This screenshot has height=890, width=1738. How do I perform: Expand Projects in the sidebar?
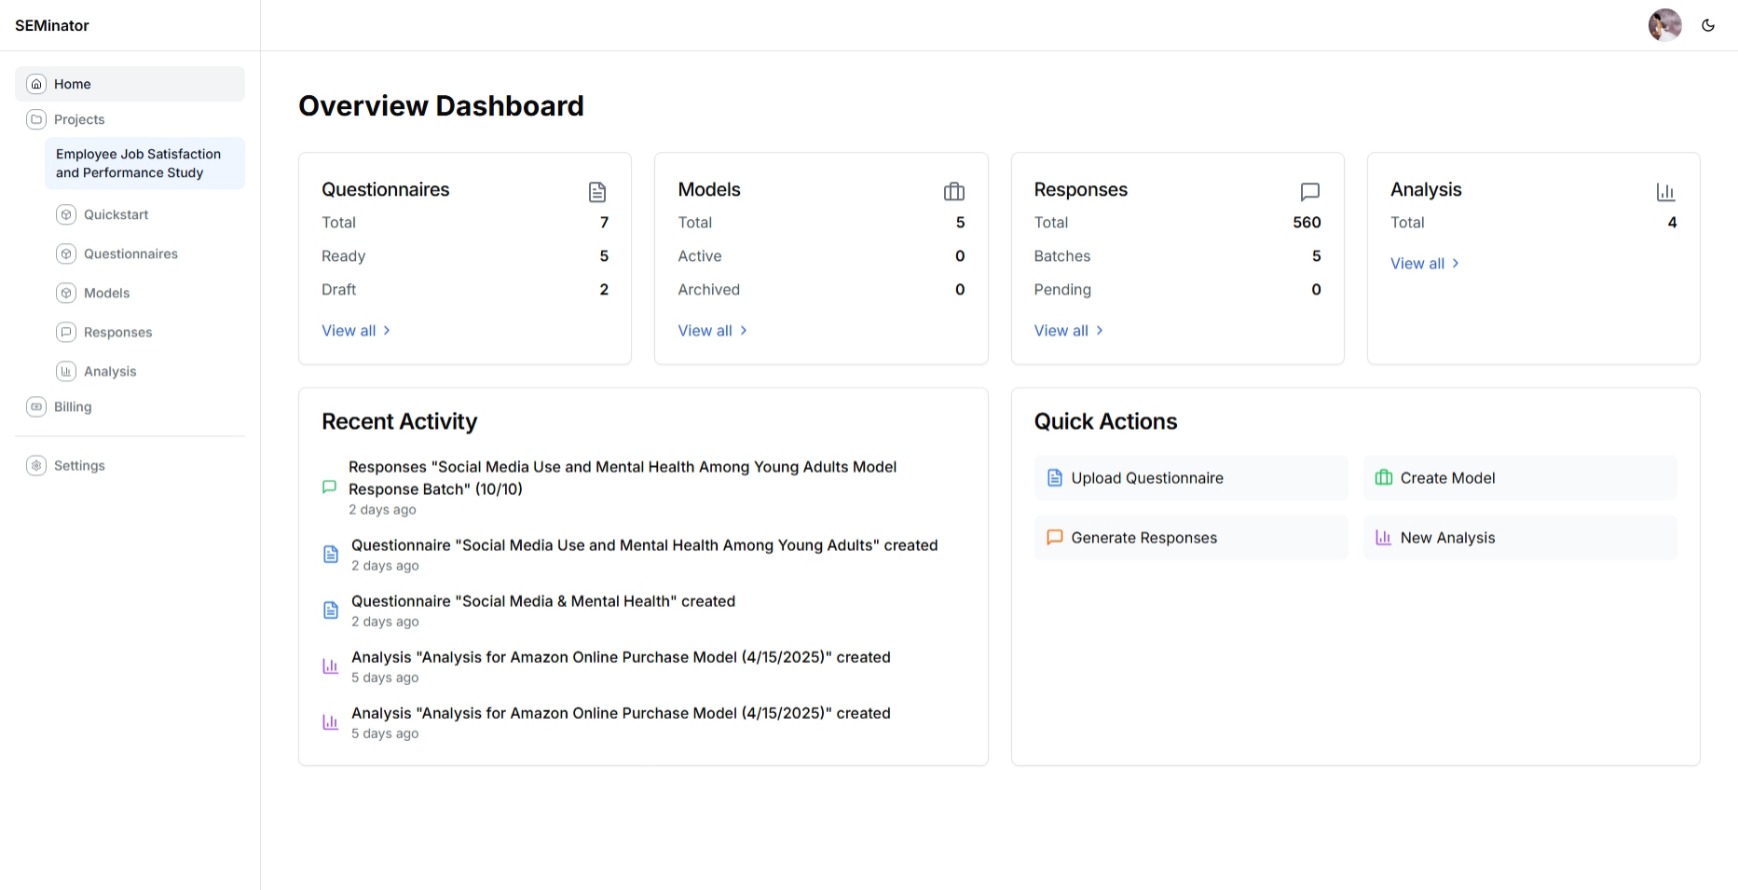pyautogui.click(x=79, y=120)
